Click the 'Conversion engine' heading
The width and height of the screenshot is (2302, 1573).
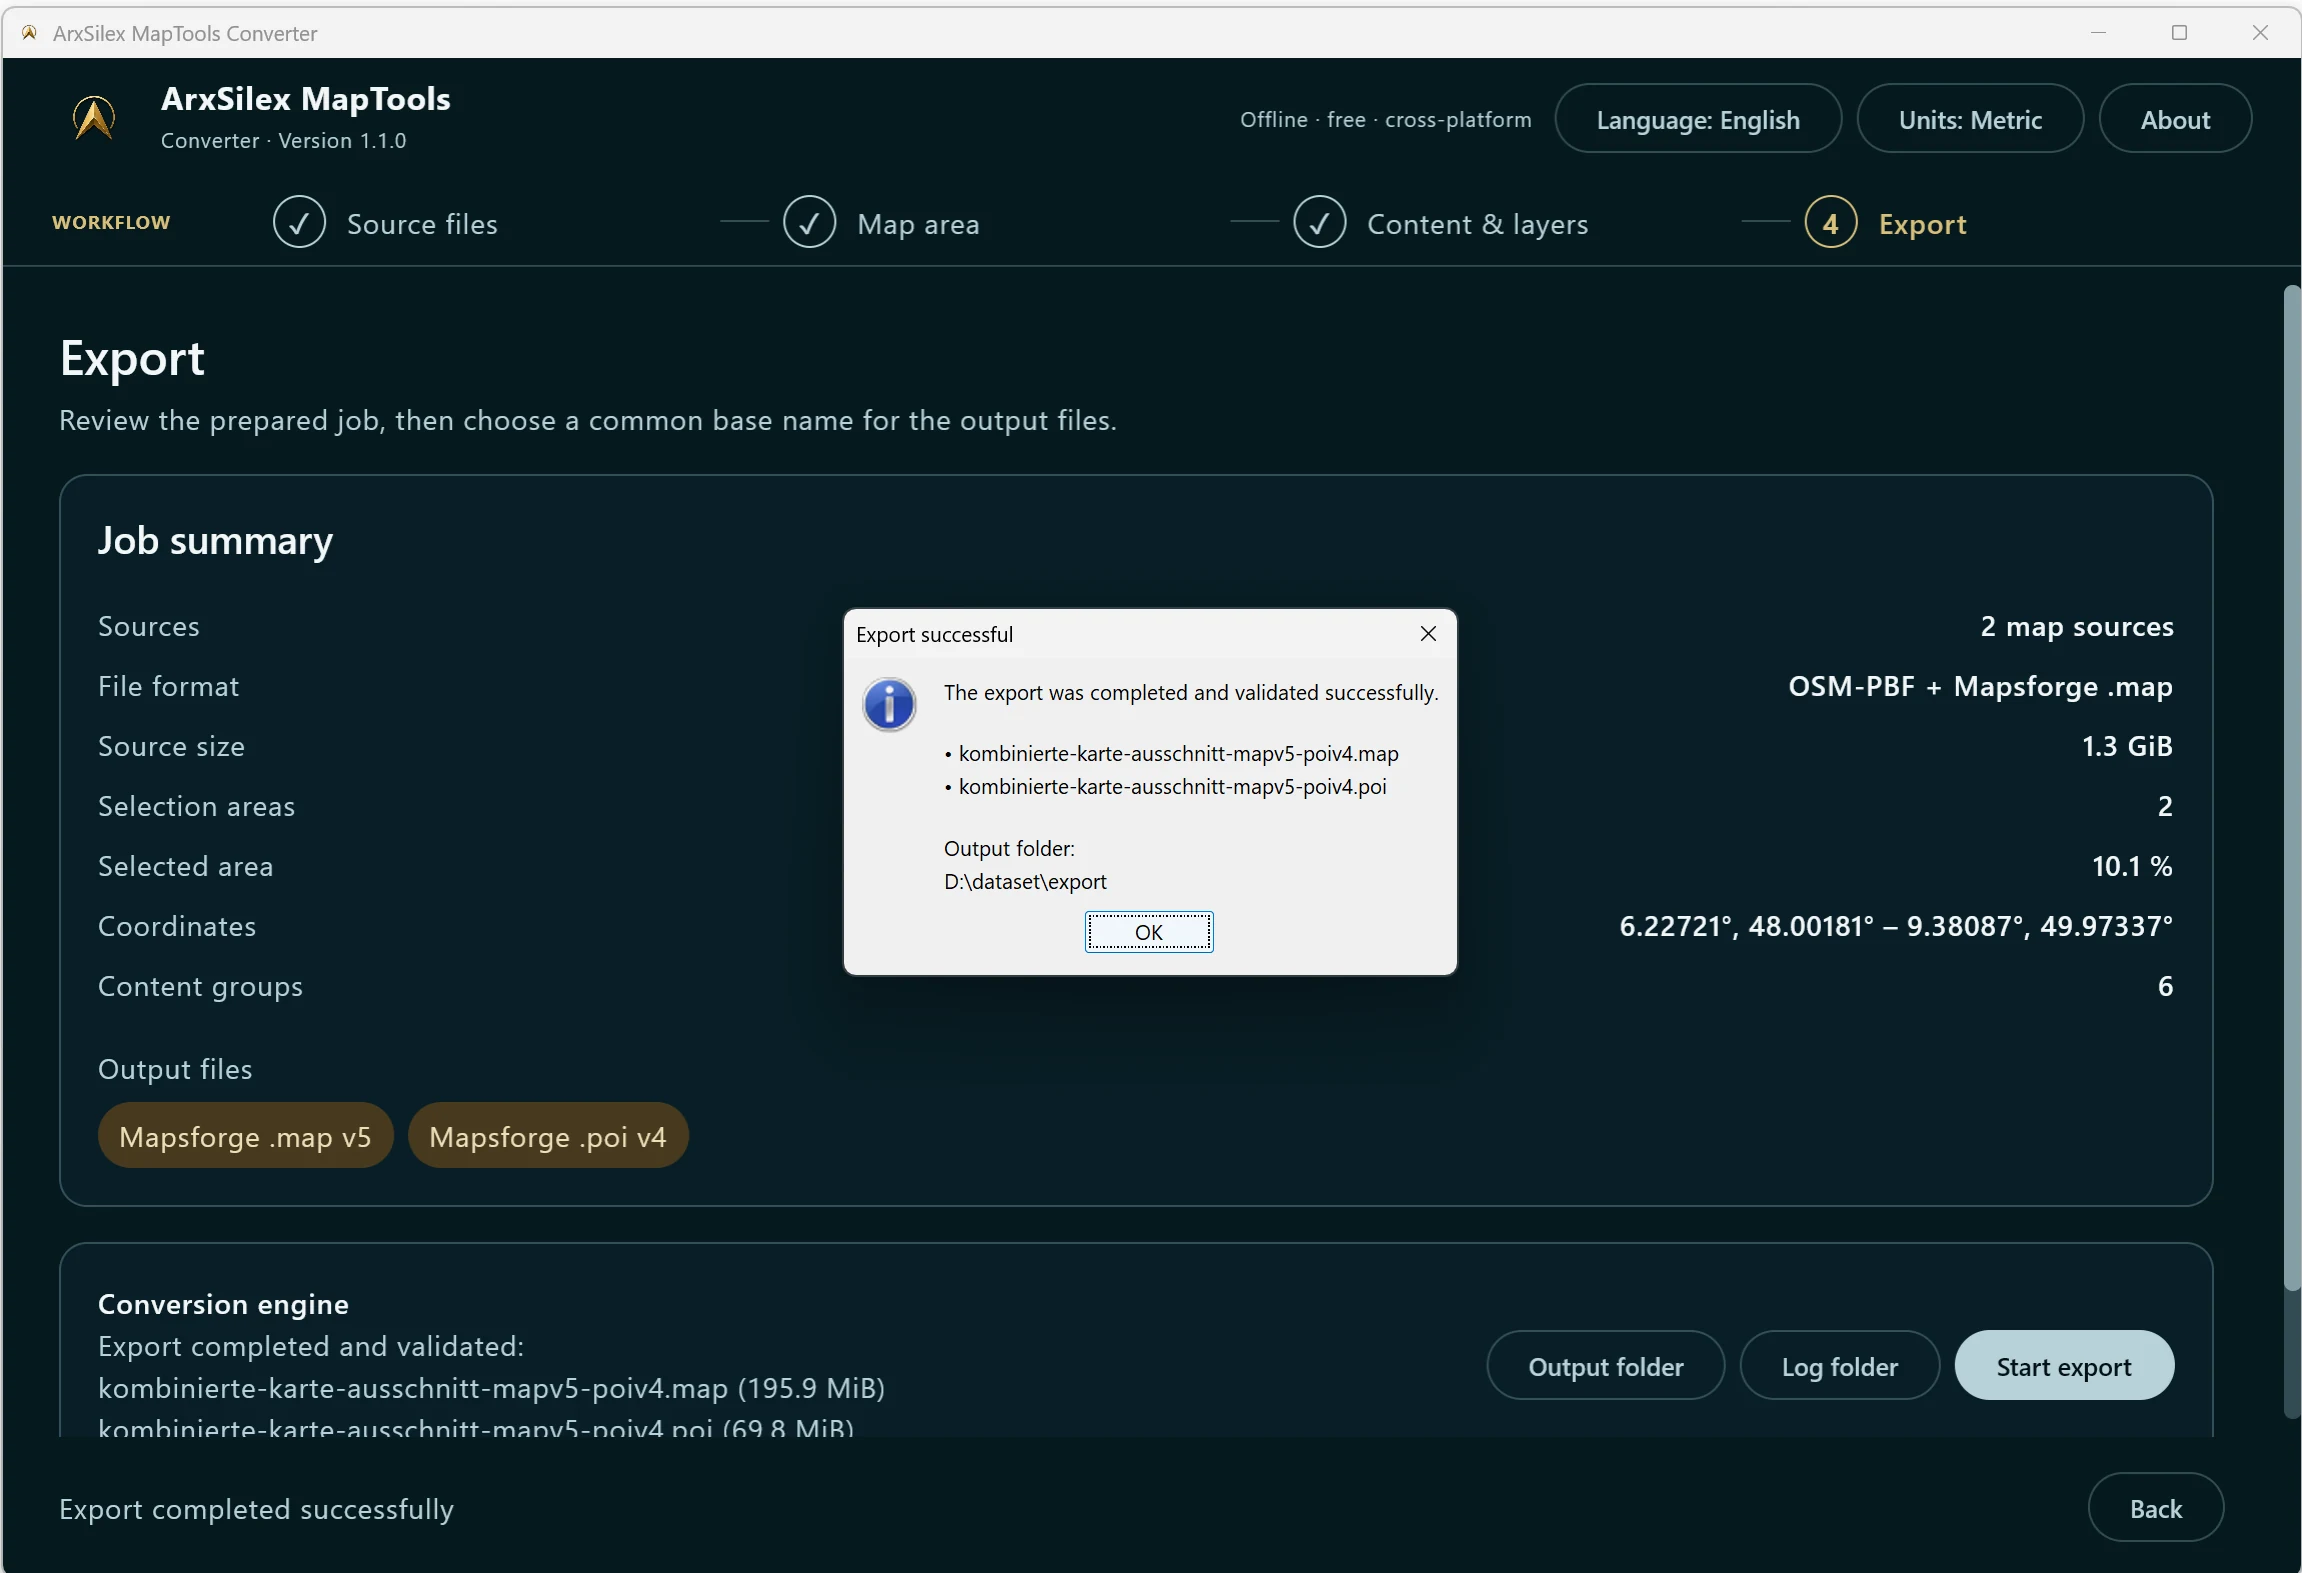[223, 1304]
